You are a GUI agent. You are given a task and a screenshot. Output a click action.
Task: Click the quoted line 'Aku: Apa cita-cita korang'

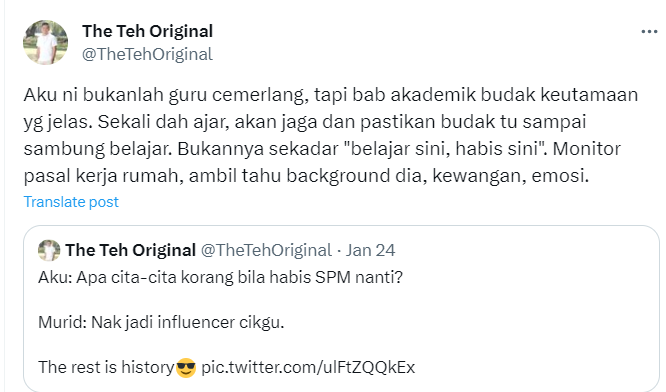pyautogui.click(x=220, y=277)
